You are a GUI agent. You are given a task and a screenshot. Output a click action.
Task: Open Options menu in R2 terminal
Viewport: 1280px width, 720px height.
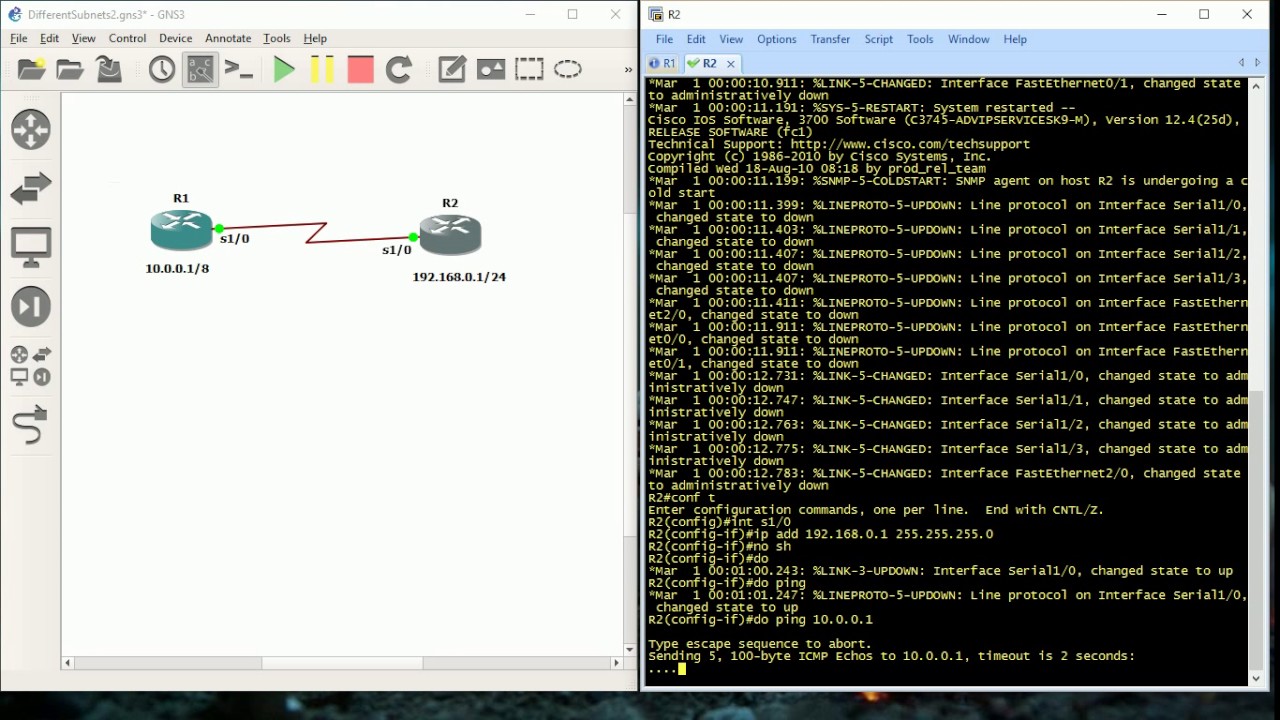point(776,39)
